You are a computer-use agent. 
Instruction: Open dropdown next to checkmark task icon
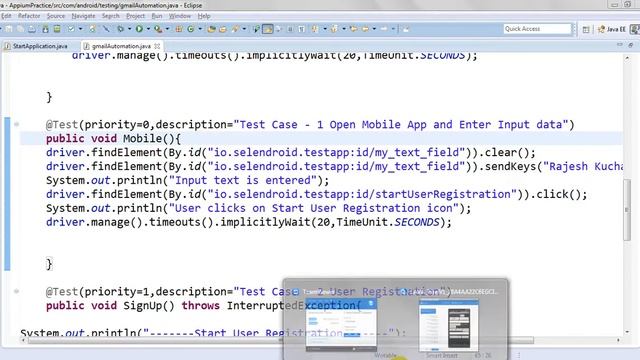80,29
